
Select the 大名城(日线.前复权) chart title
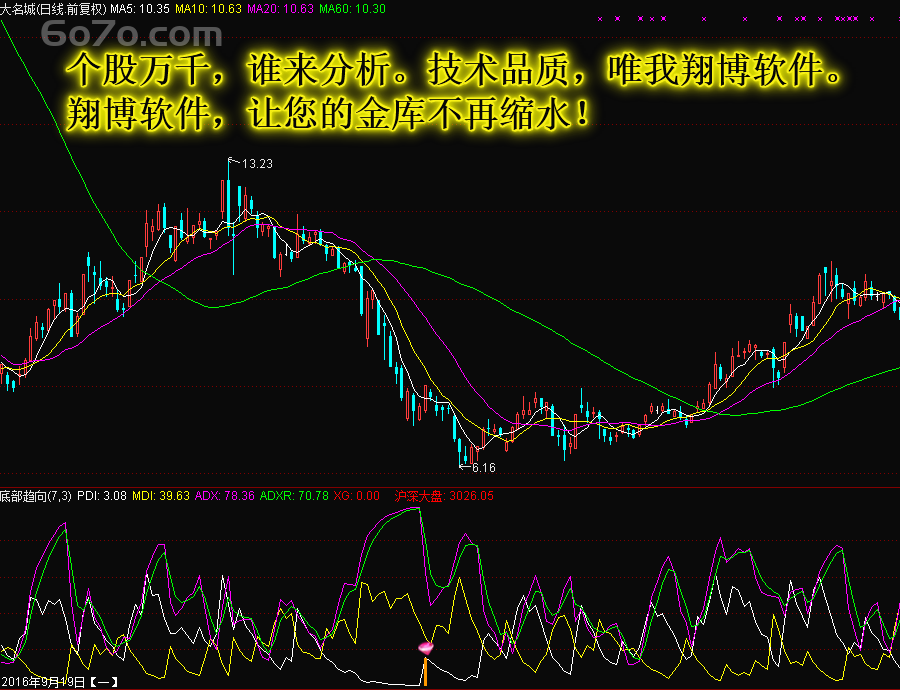coord(53,9)
